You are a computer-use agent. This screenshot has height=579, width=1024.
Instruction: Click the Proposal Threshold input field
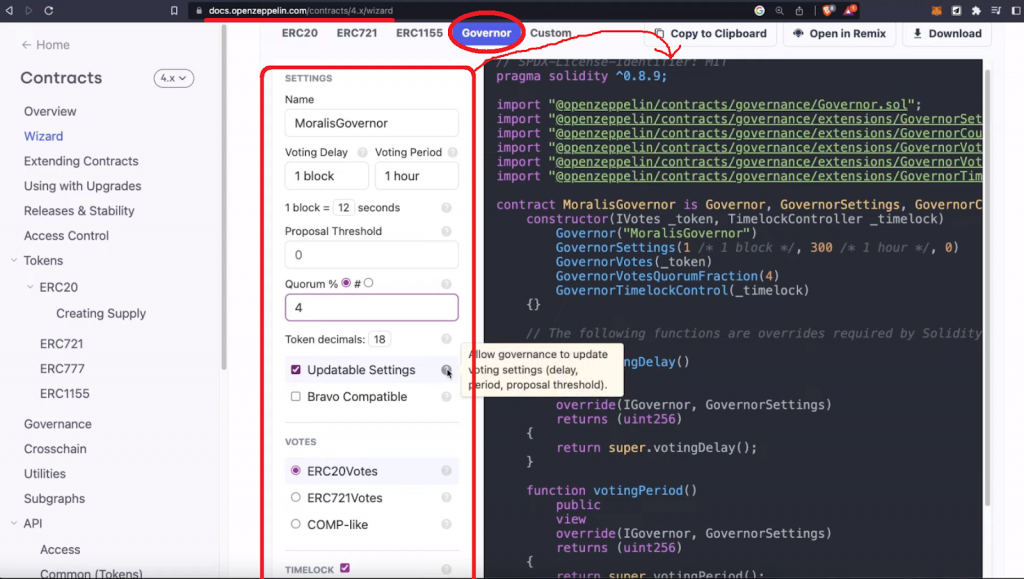(x=372, y=255)
